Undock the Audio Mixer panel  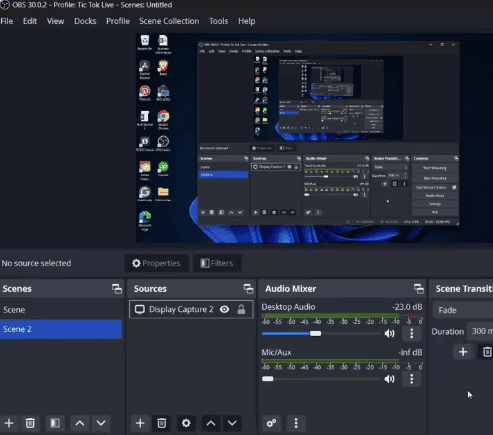click(419, 289)
